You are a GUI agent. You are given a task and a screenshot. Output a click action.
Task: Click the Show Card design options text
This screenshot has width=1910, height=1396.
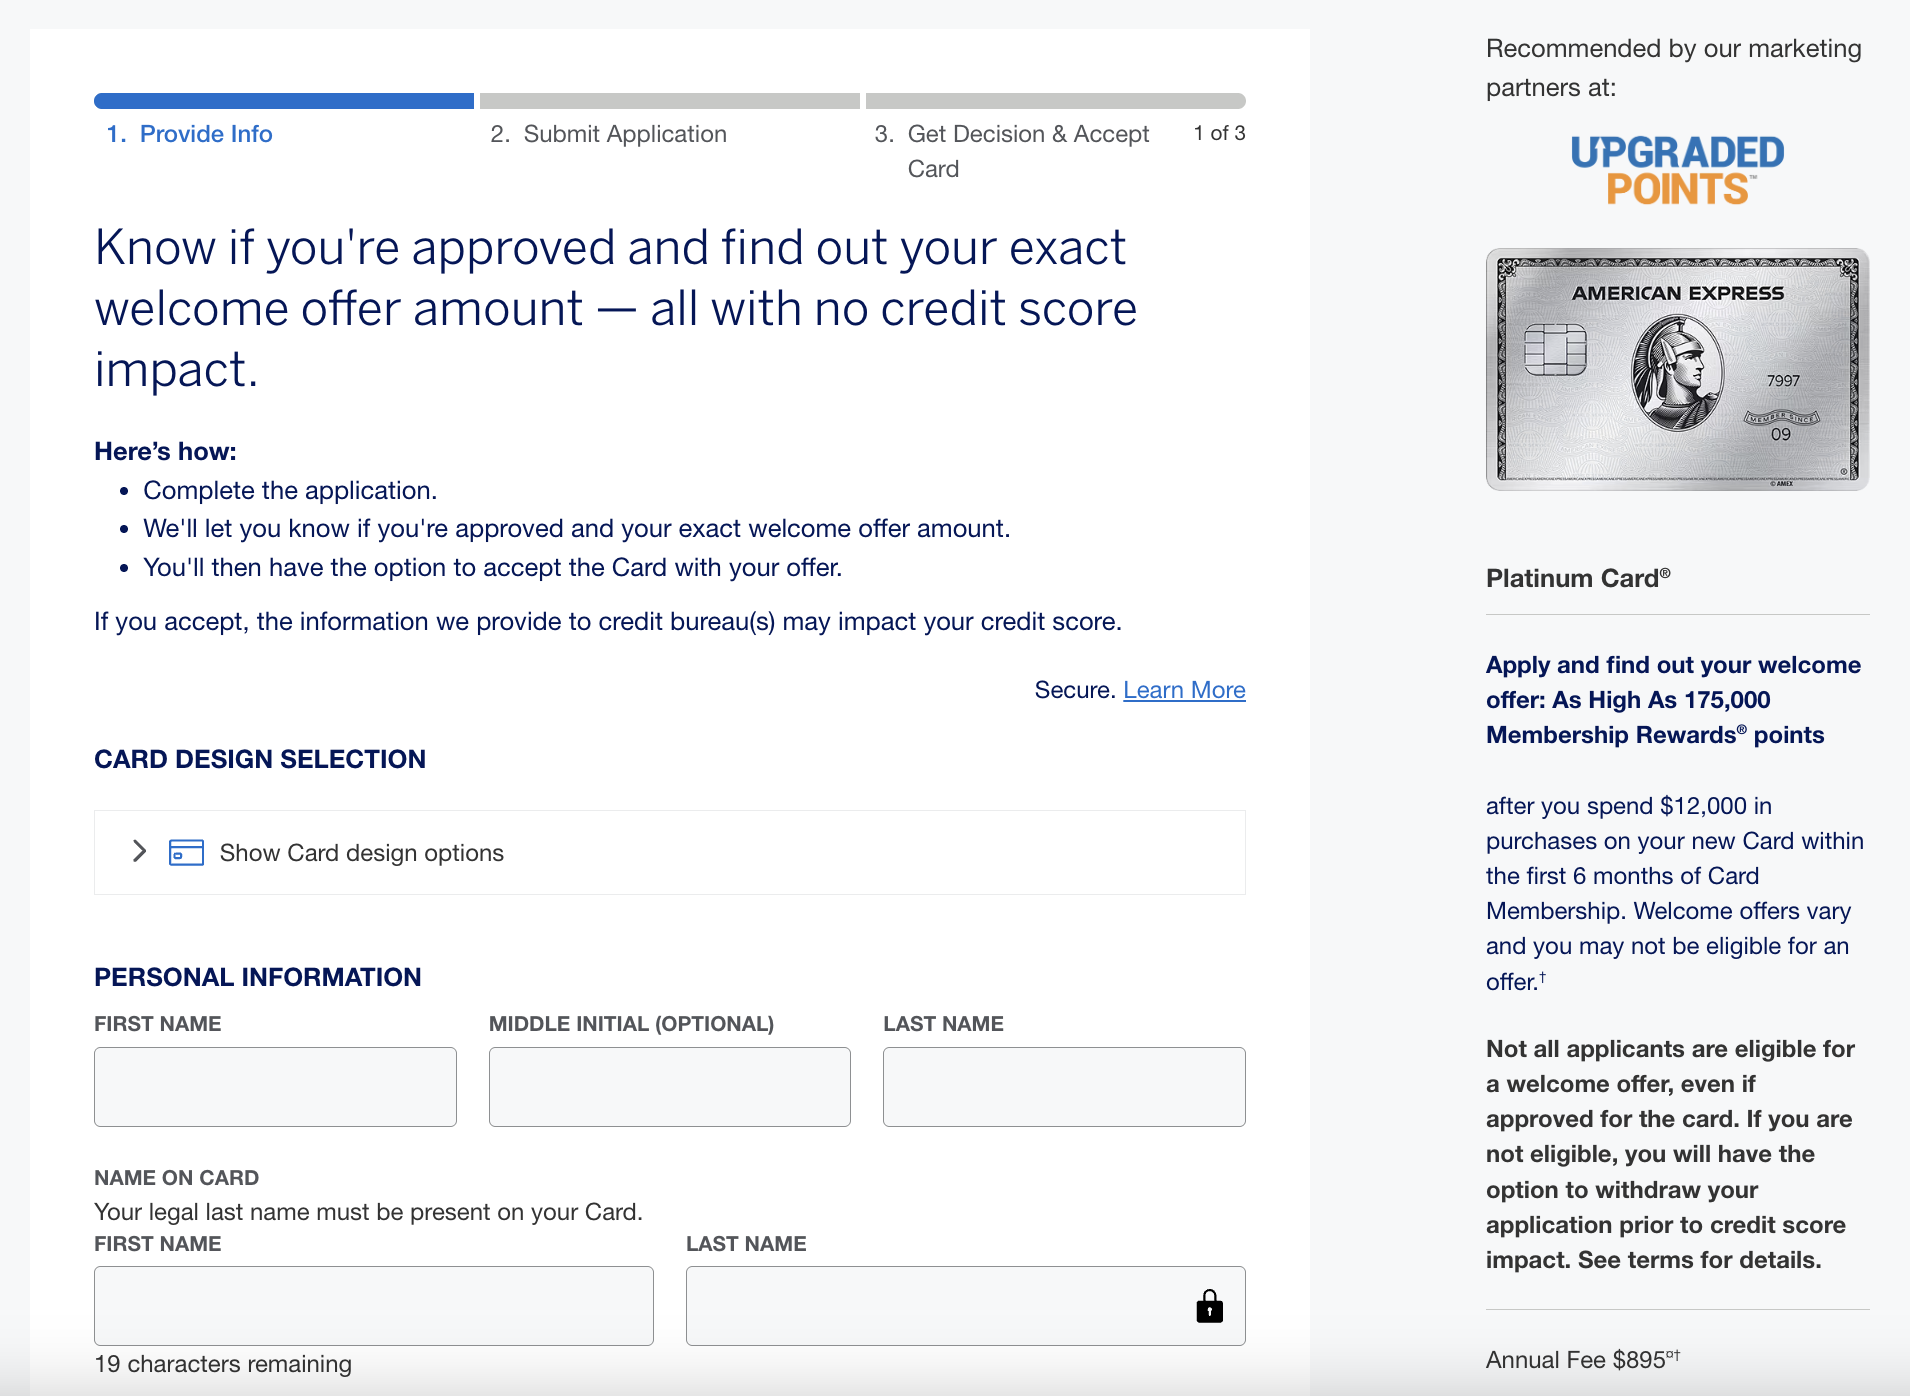(362, 853)
